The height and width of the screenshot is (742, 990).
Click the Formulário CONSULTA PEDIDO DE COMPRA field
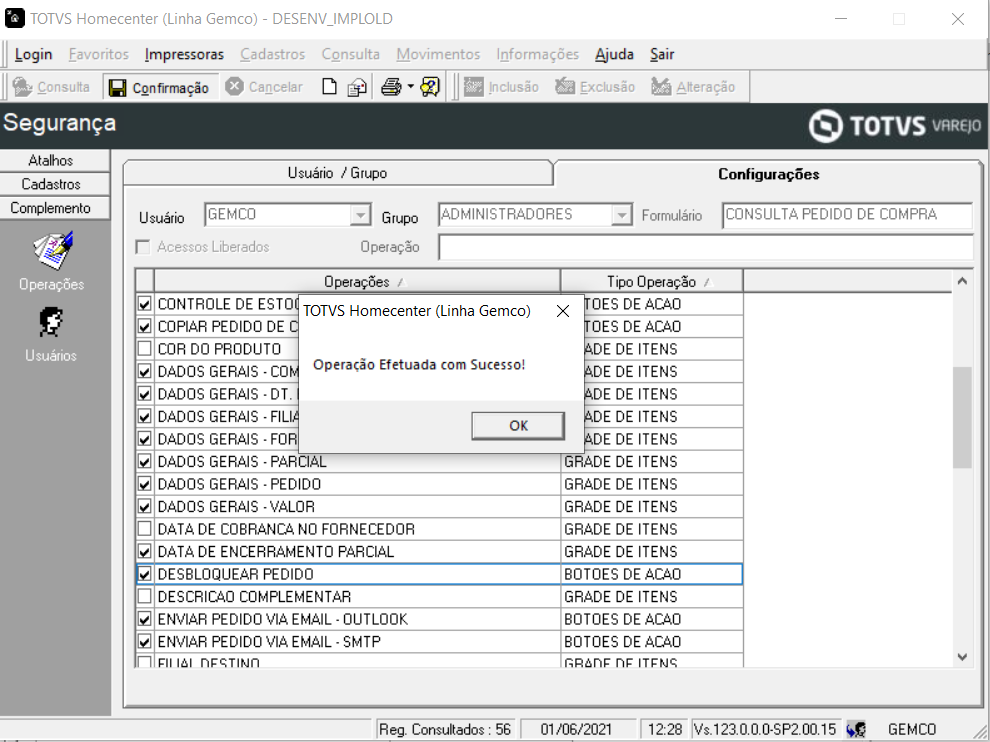[847, 215]
